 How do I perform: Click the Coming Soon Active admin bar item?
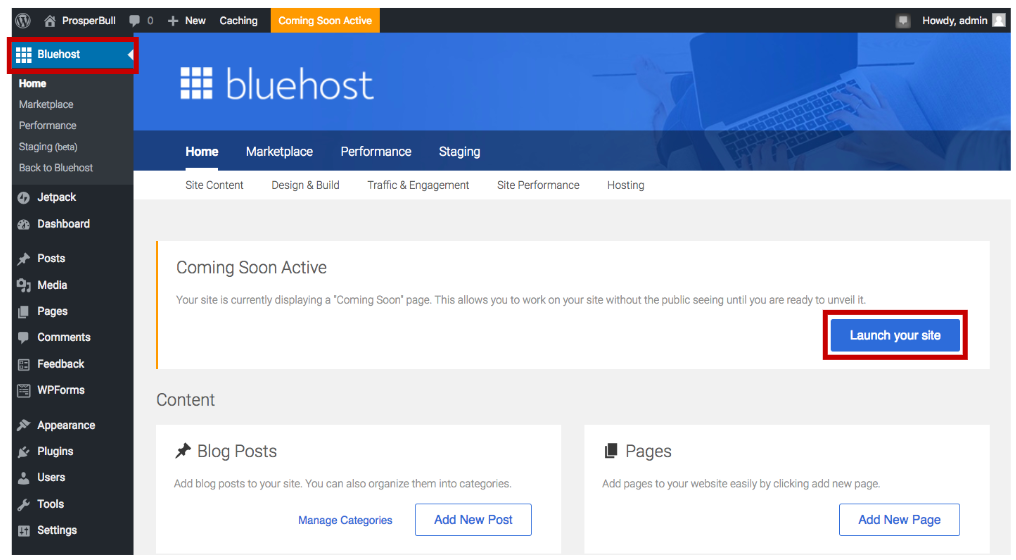pos(325,21)
